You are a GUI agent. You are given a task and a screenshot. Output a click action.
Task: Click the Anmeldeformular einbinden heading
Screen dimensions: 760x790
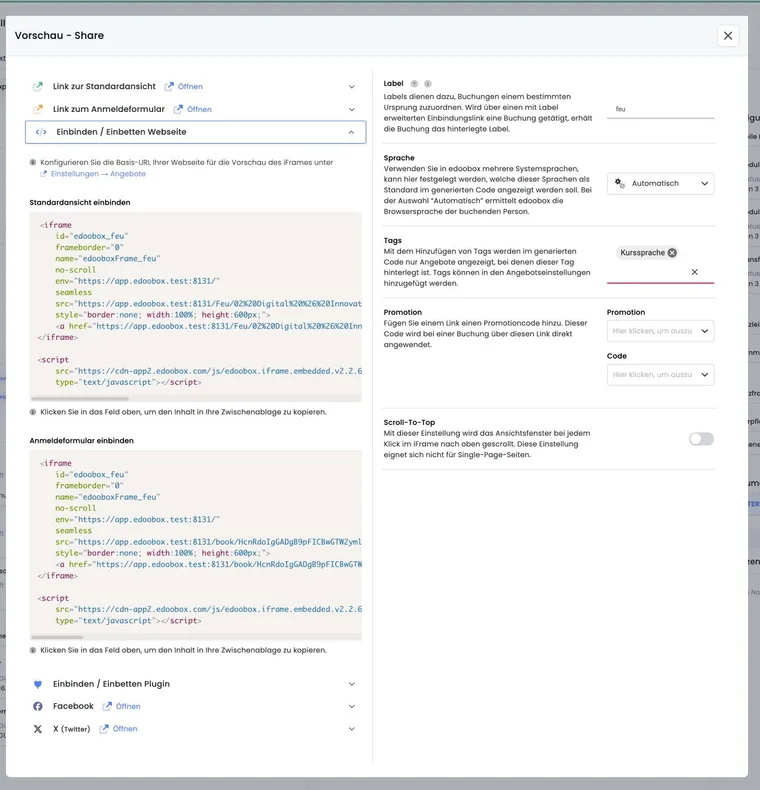click(x=82, y=441)
